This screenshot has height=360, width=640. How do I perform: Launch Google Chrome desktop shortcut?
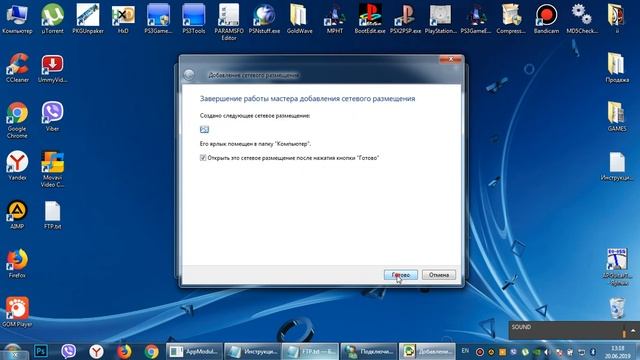point(17,120)
